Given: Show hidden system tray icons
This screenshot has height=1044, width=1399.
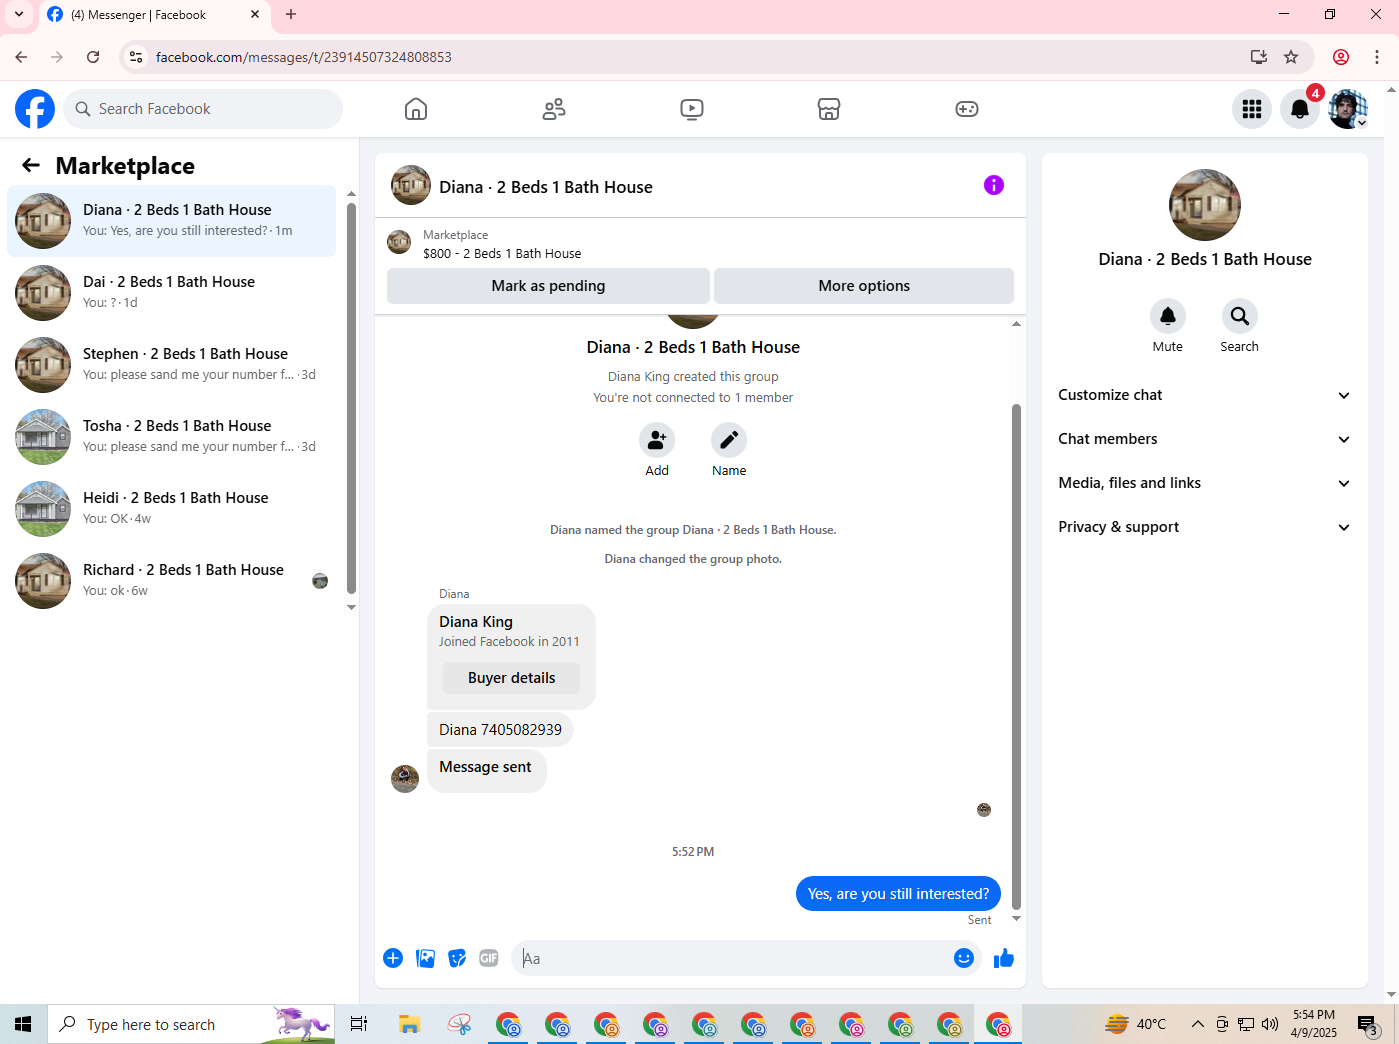Looking at the screenshot, I should pyautogui.click(x=1197, y=1024).
